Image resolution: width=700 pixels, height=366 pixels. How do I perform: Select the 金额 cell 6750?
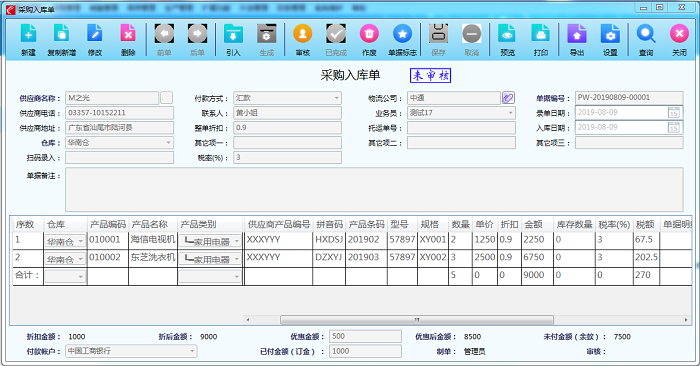[538, 259]
